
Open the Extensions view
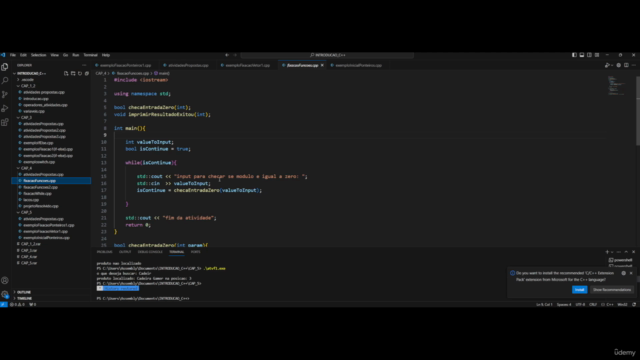(x=5, y=122)
